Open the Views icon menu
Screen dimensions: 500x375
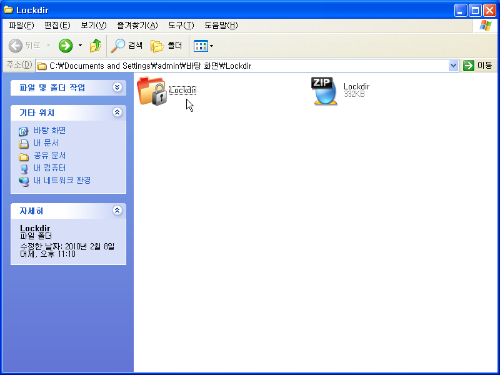(x=201, y=46)
